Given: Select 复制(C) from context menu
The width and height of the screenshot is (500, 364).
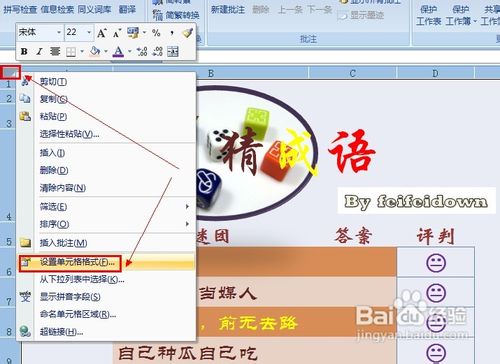Looking at the screenshot, I should (106, 99).
